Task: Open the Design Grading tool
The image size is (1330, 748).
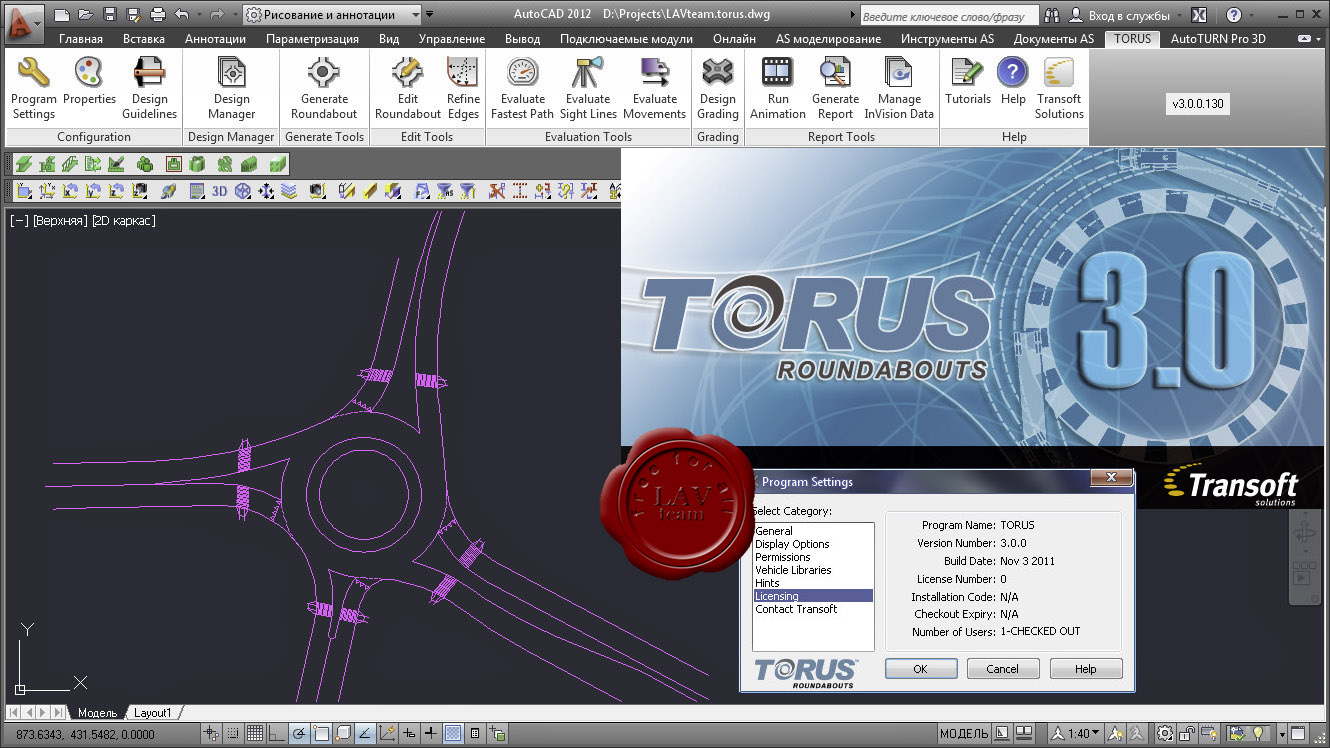Action: [717, 88]
